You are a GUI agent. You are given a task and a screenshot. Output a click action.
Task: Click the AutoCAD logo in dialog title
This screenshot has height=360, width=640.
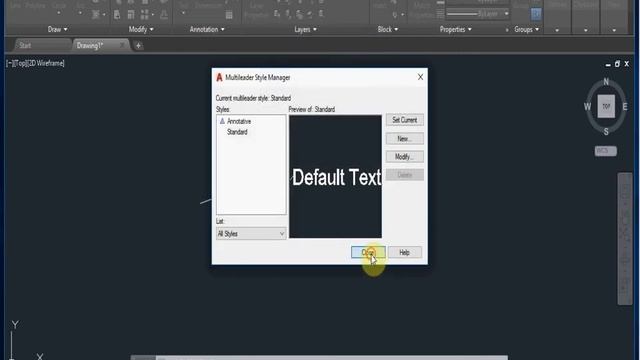pyautogui.click(x=219, y=77)
